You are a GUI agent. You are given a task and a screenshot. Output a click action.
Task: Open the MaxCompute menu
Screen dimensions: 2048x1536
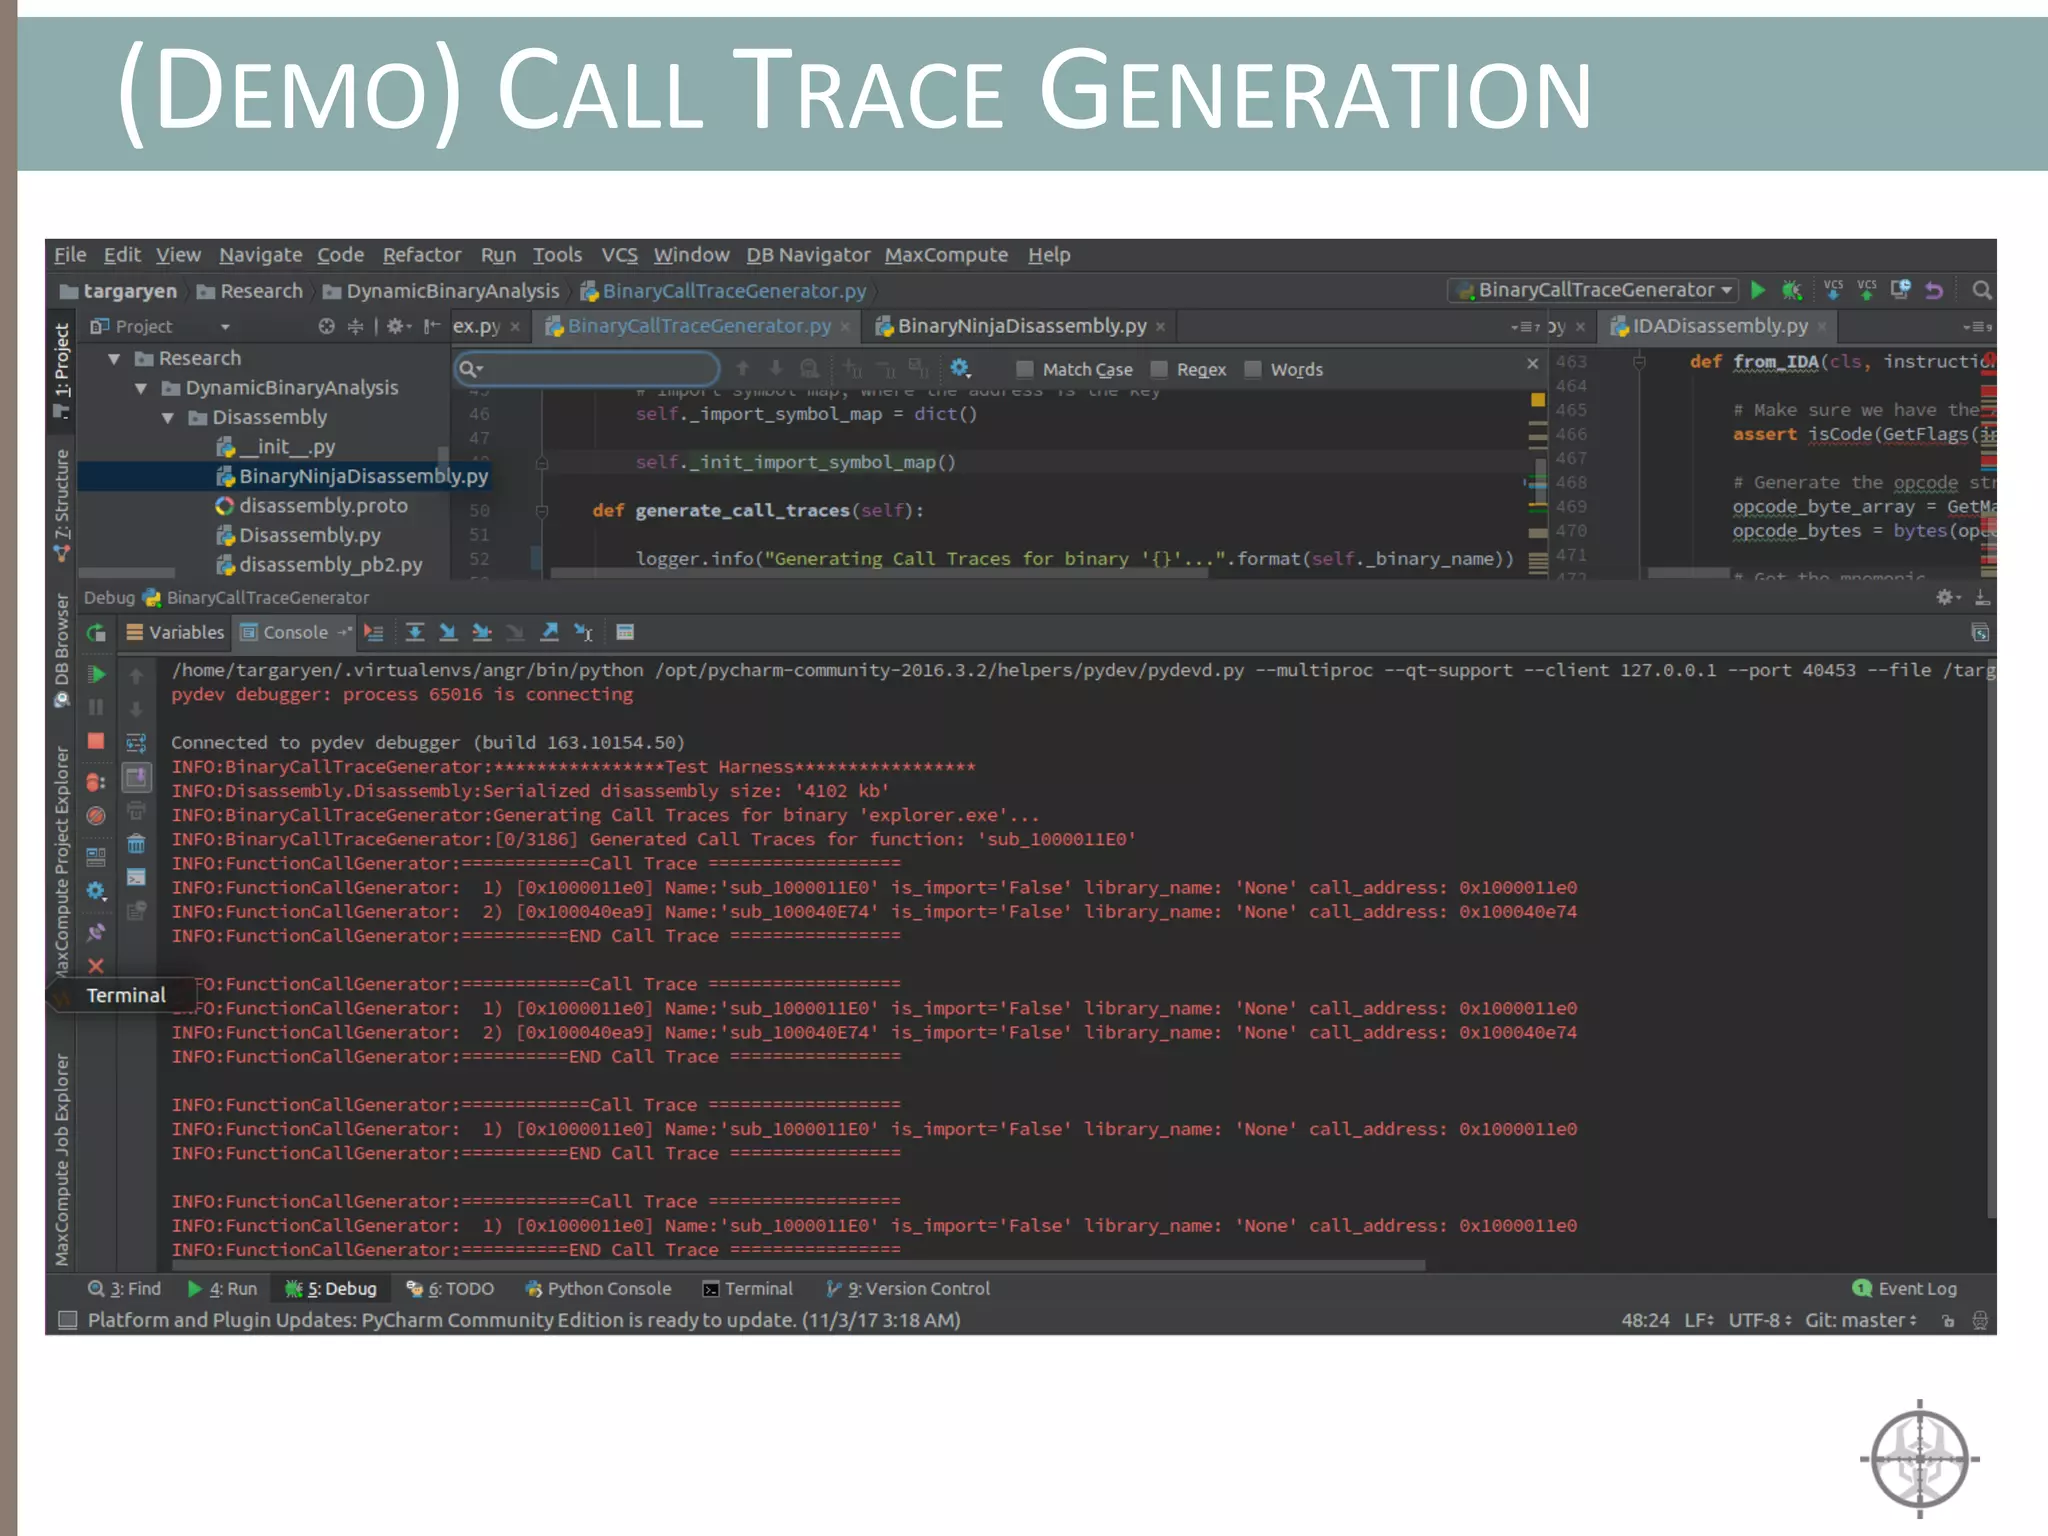946,255
